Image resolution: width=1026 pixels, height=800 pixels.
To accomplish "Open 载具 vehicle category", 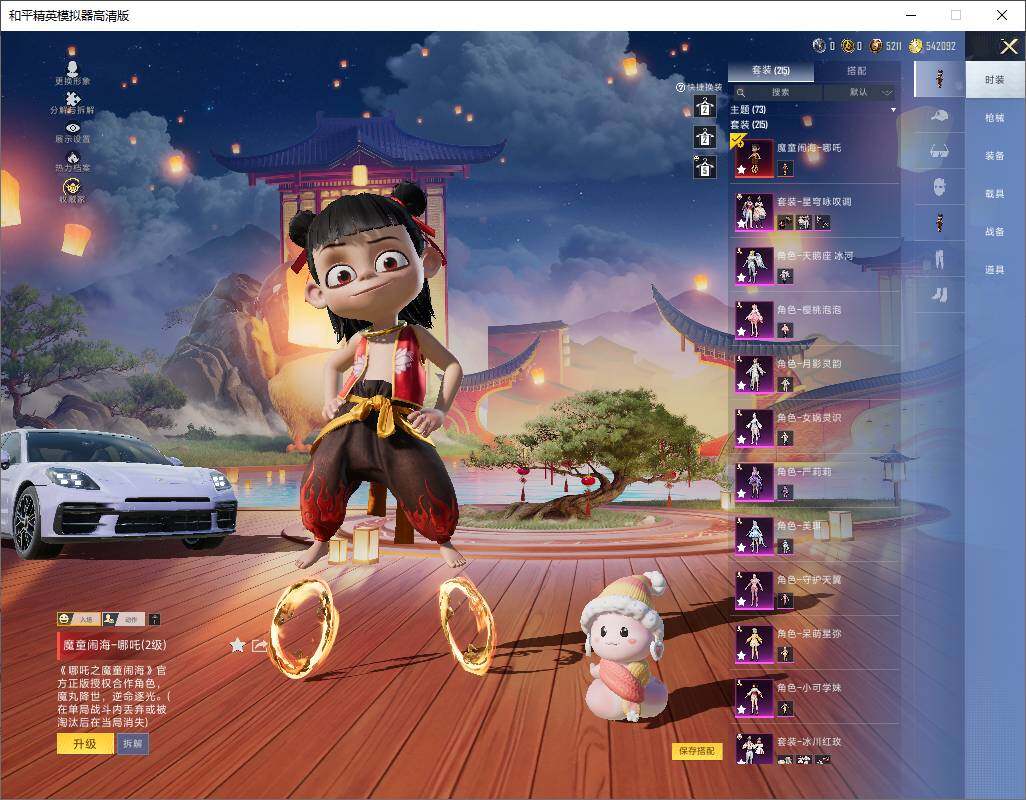I will click(x=995, y=194).
